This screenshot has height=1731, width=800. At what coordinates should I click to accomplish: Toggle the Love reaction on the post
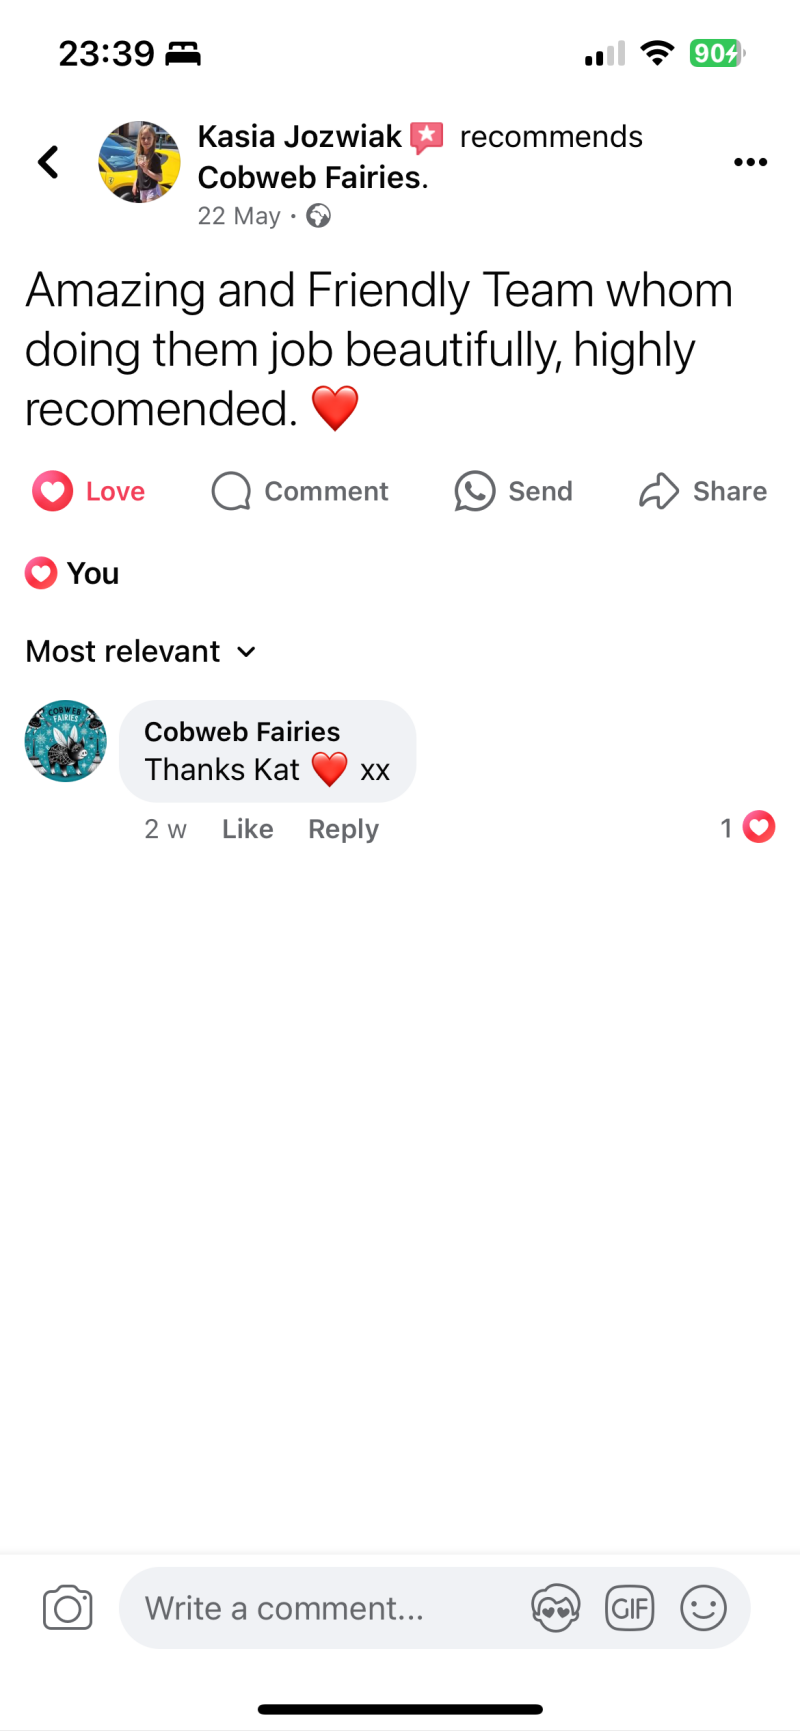click(89, 491)
